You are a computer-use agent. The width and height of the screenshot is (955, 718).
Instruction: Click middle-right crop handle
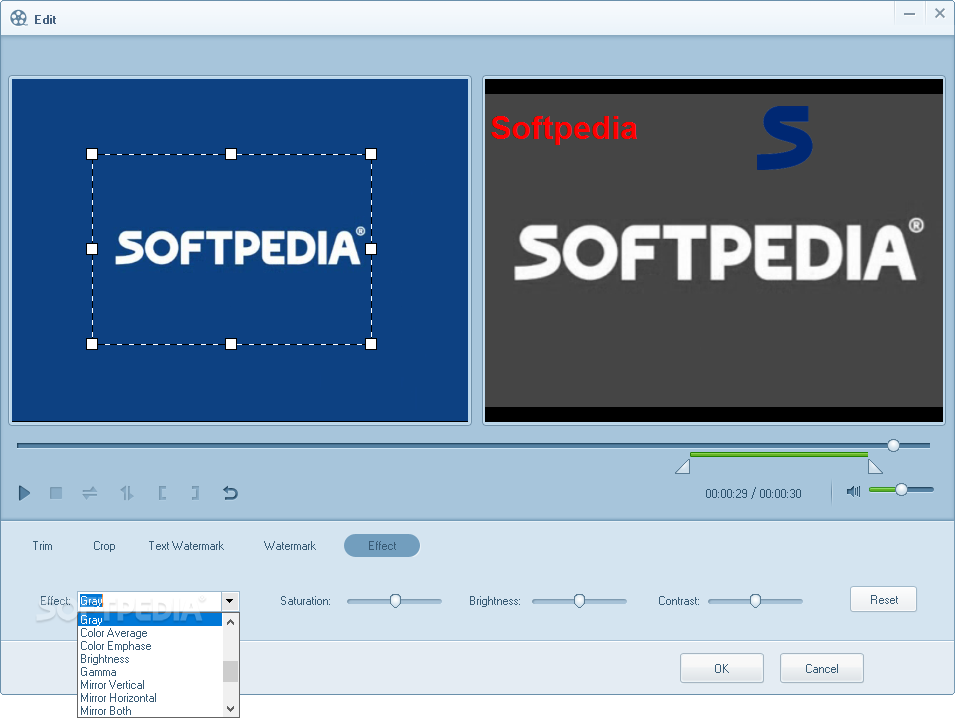click(371, 248)
